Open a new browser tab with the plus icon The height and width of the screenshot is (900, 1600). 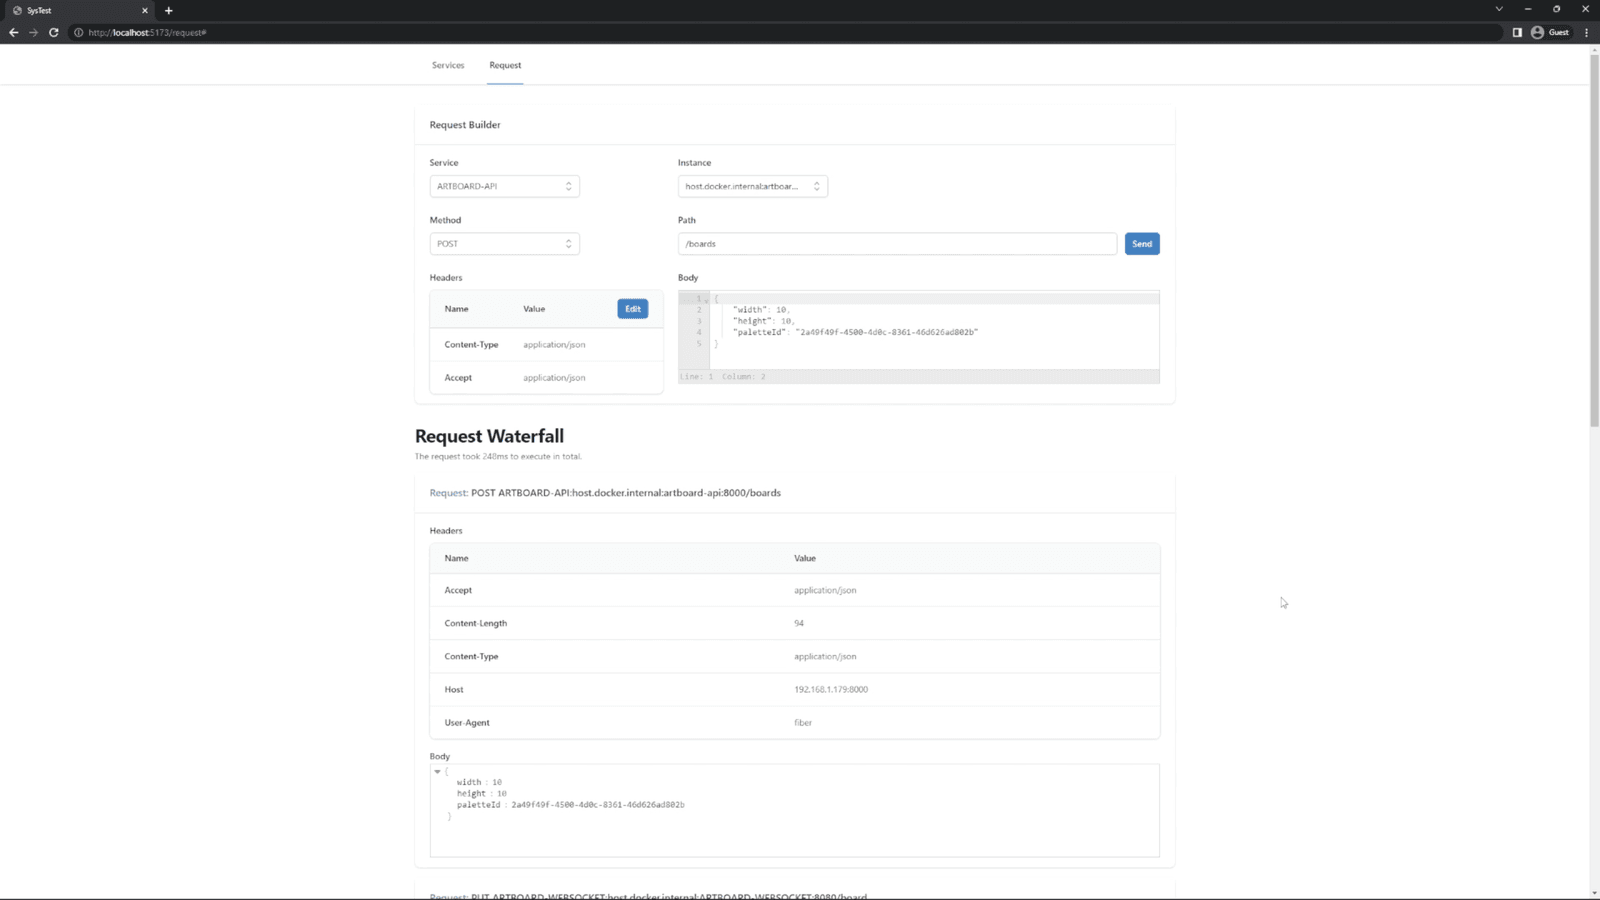168,10
